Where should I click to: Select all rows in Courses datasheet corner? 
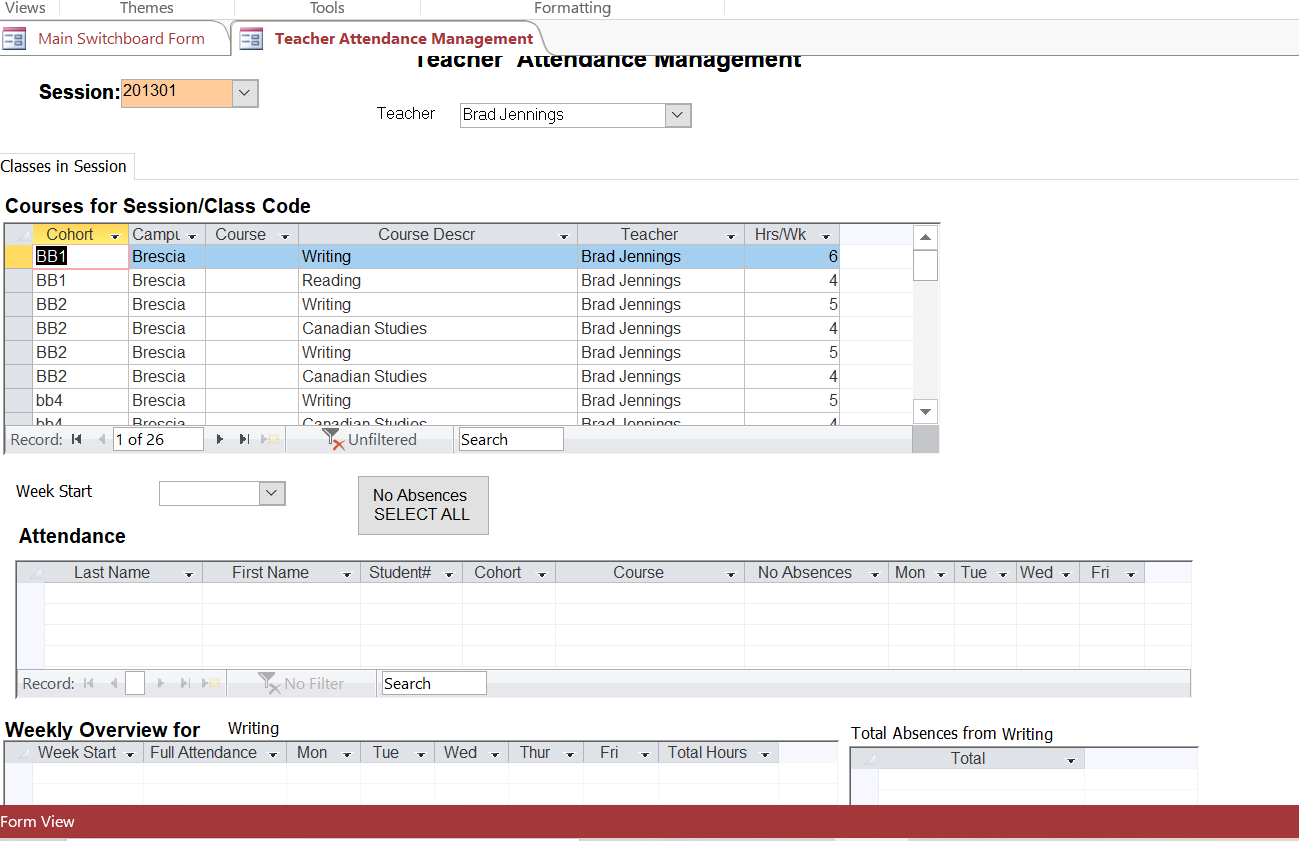coord(18,235)
